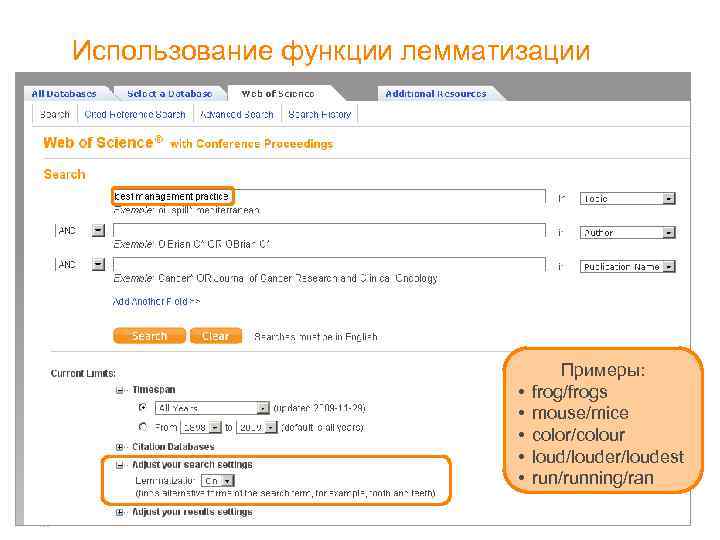Open the AND operator dropdown beside Author row
The image size is (720, 540).
tap(80, 230)
